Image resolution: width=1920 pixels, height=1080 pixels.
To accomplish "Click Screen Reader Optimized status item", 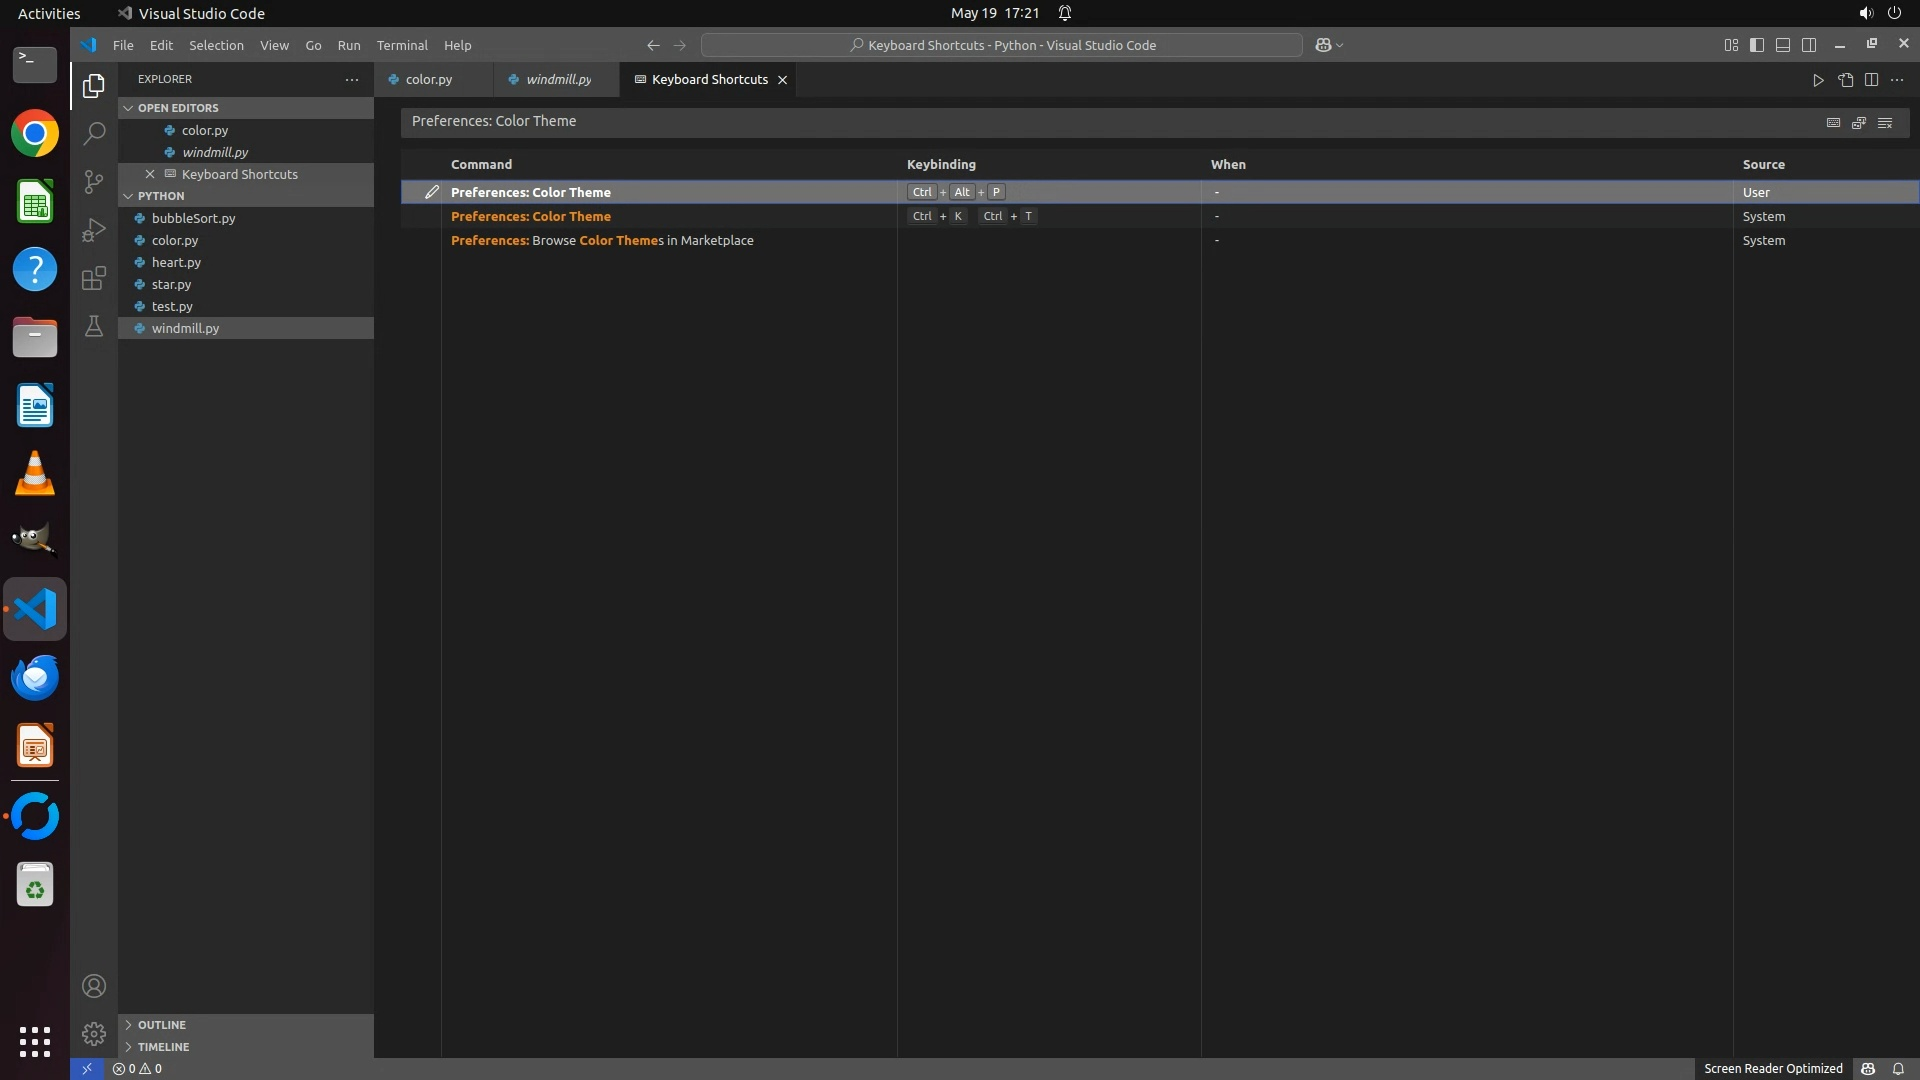I will 1772,1068.
